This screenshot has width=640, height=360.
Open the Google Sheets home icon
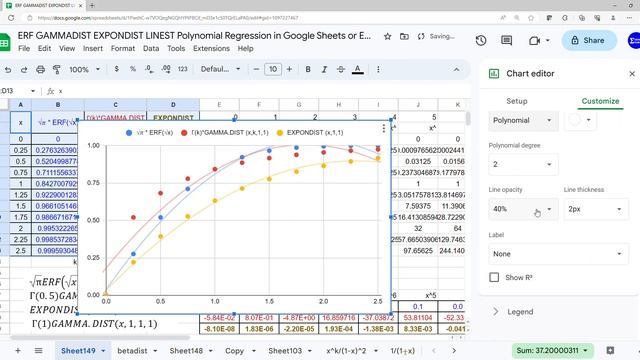pyautogui.click(x=5, y=42)
